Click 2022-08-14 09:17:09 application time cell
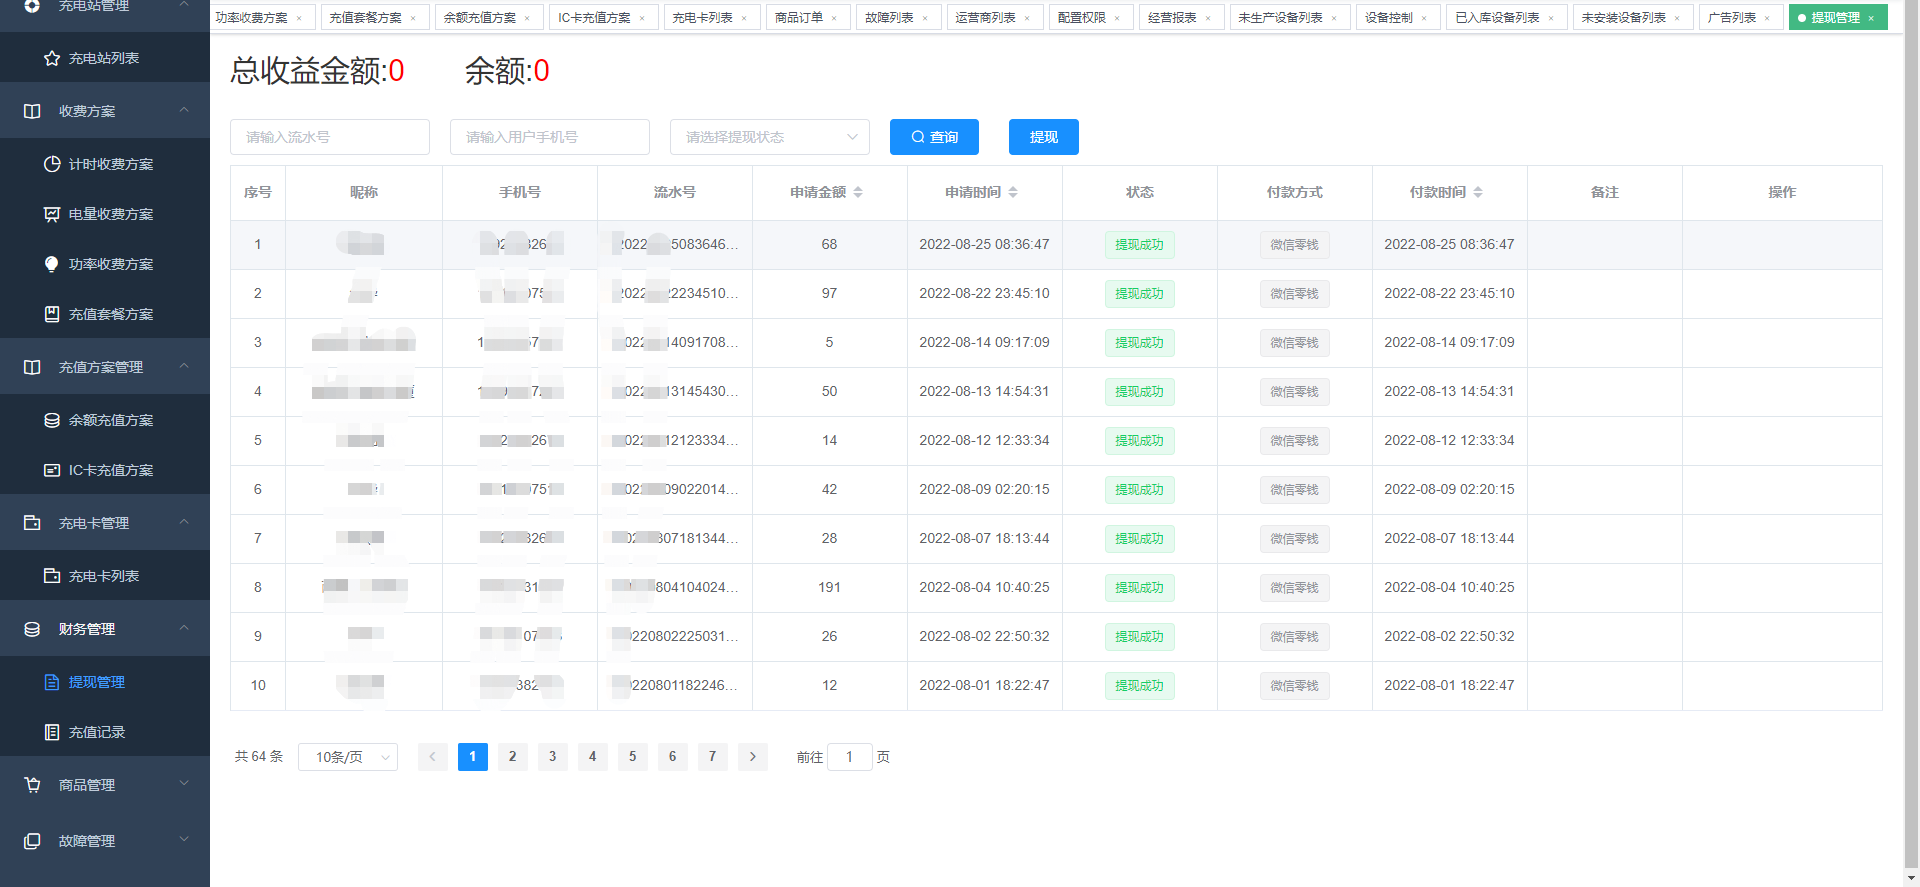This screenshot has height=887, width=1920. (x=984, y=343)
